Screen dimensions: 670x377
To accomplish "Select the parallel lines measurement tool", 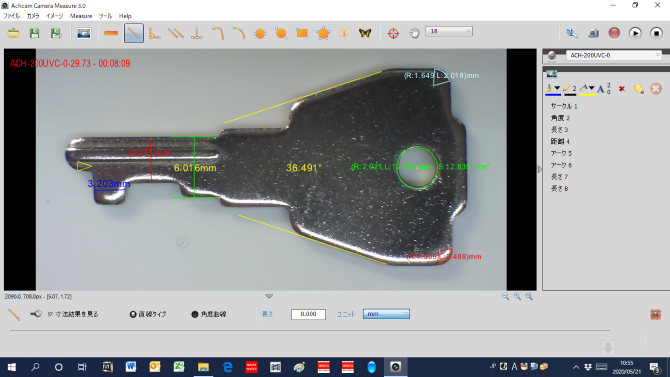I will click(176, 33).
